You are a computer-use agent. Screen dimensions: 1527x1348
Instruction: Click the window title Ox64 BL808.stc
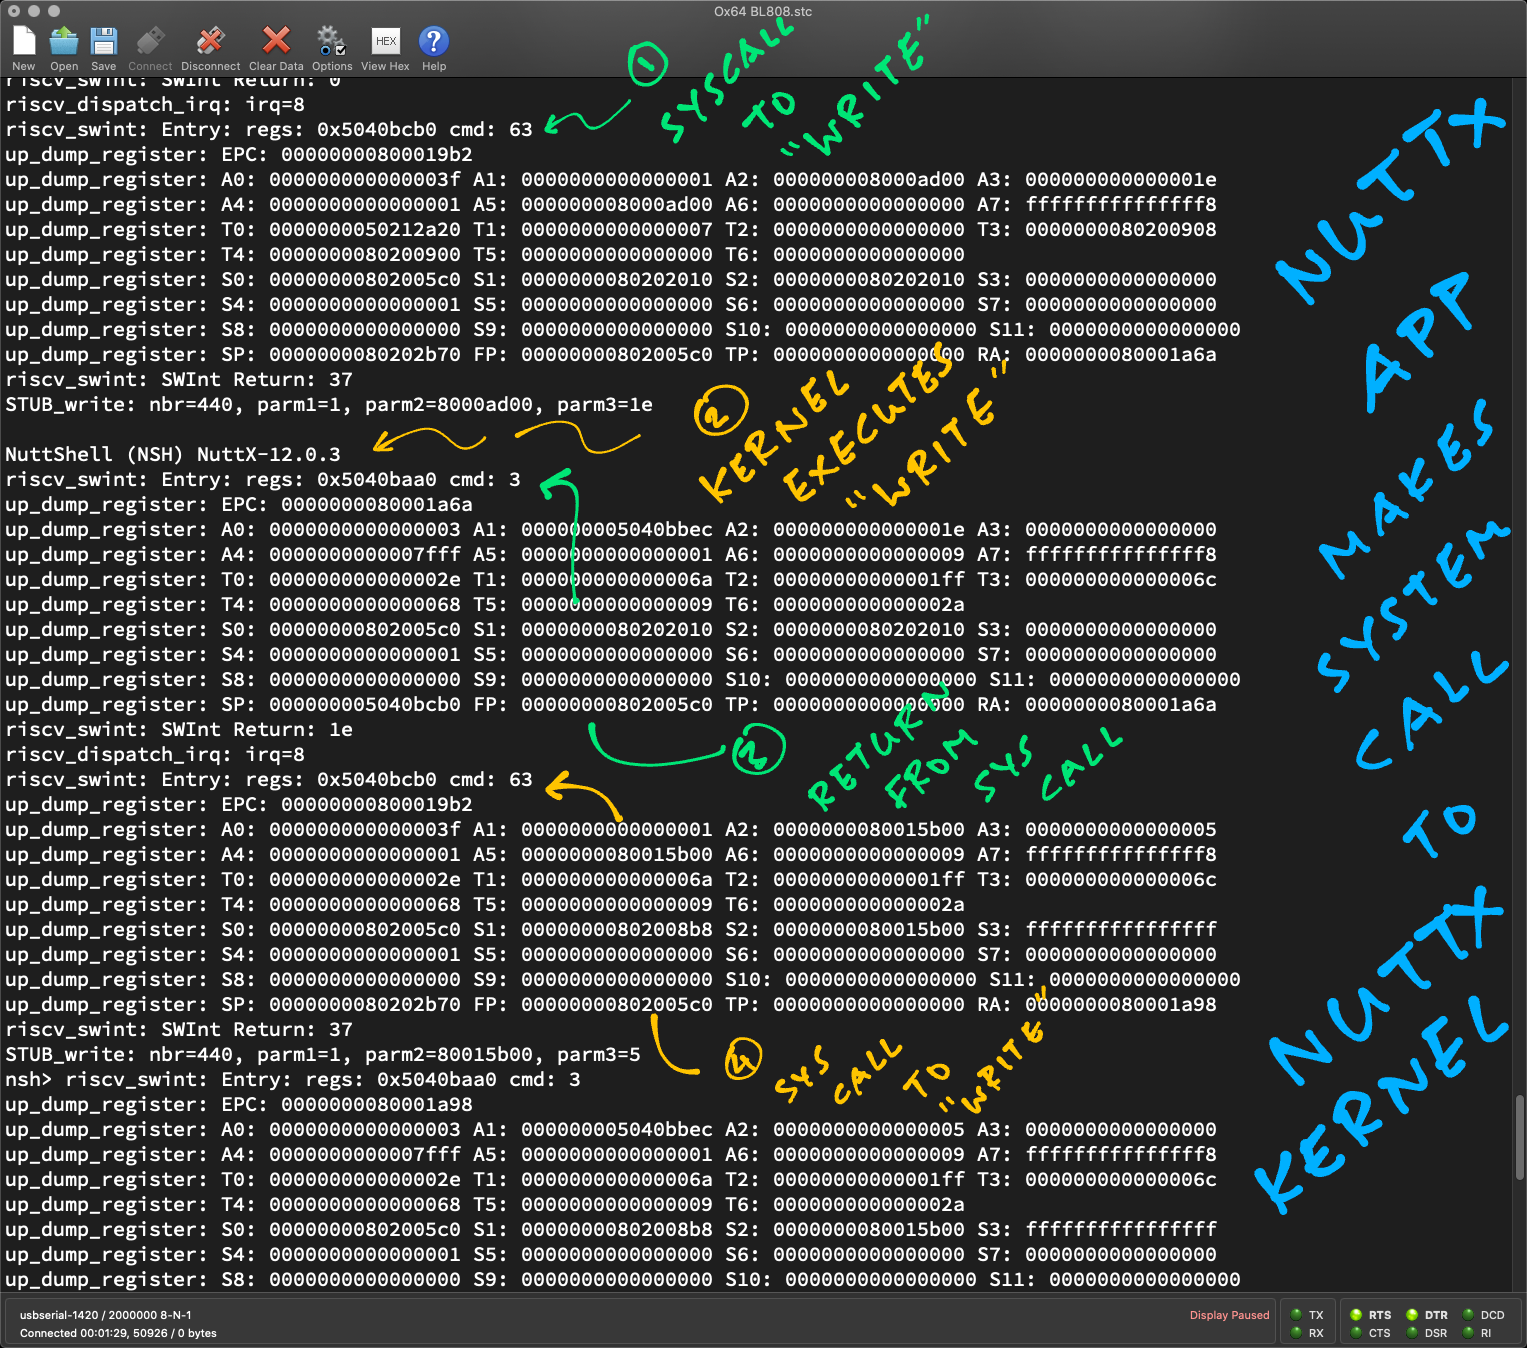763,12
